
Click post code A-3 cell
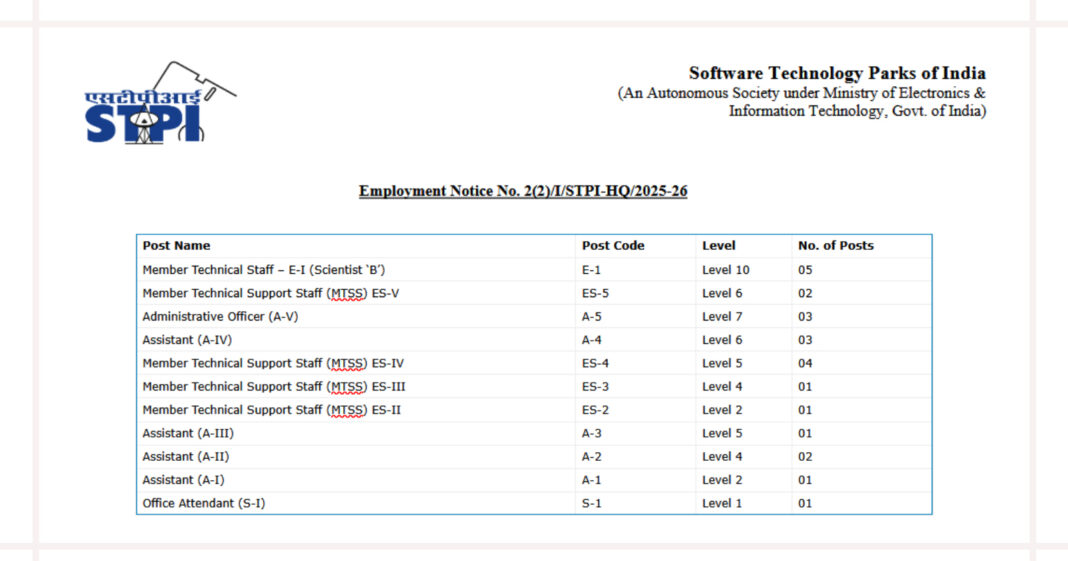click(x=591, y=433)
